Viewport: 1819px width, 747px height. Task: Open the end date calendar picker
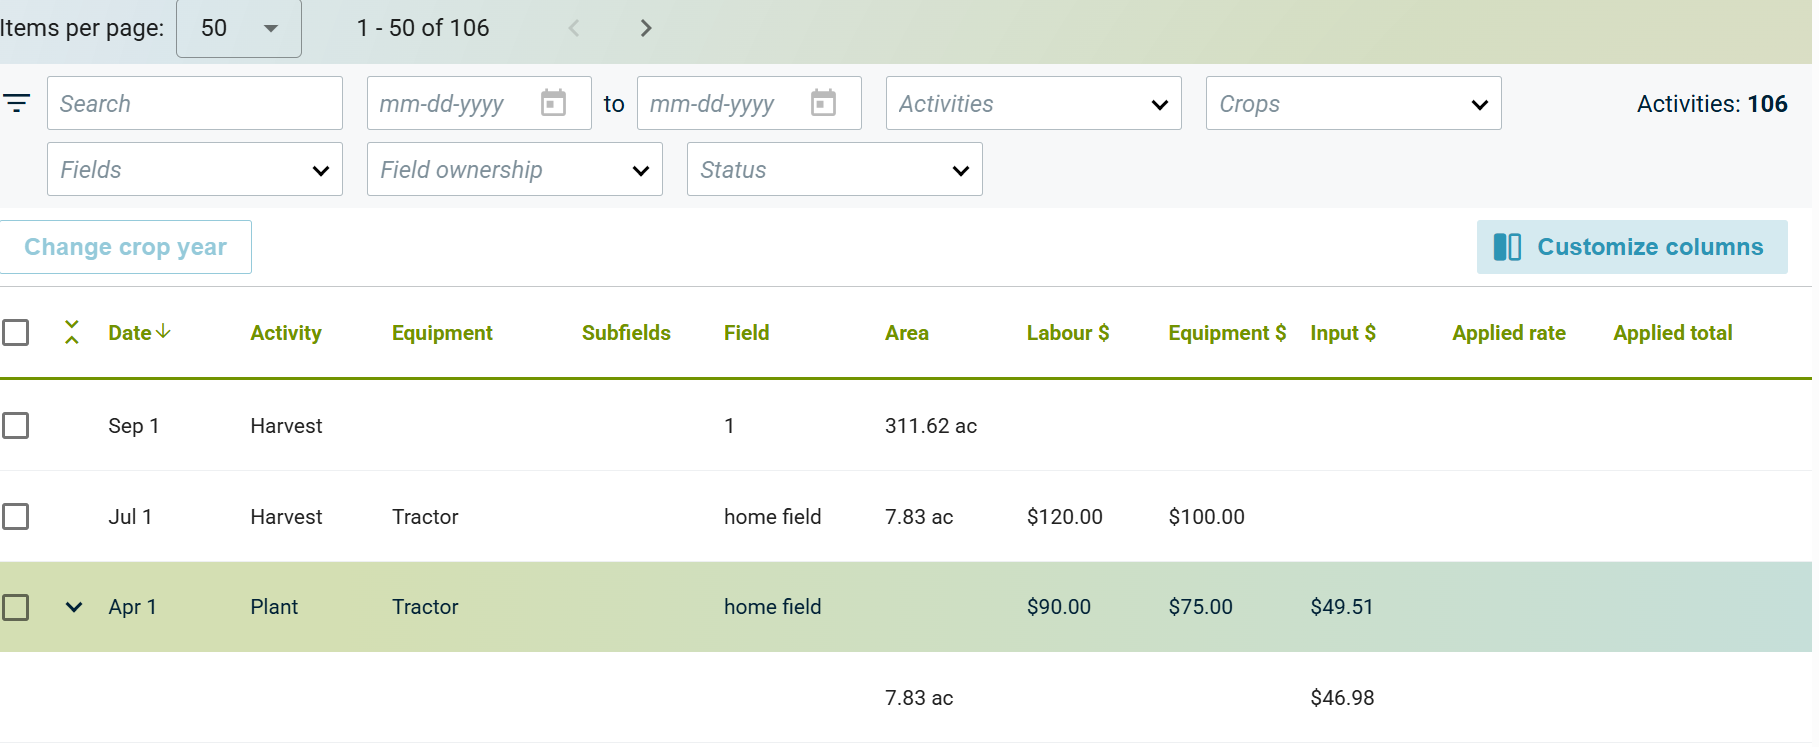click(x=823, y=103)
